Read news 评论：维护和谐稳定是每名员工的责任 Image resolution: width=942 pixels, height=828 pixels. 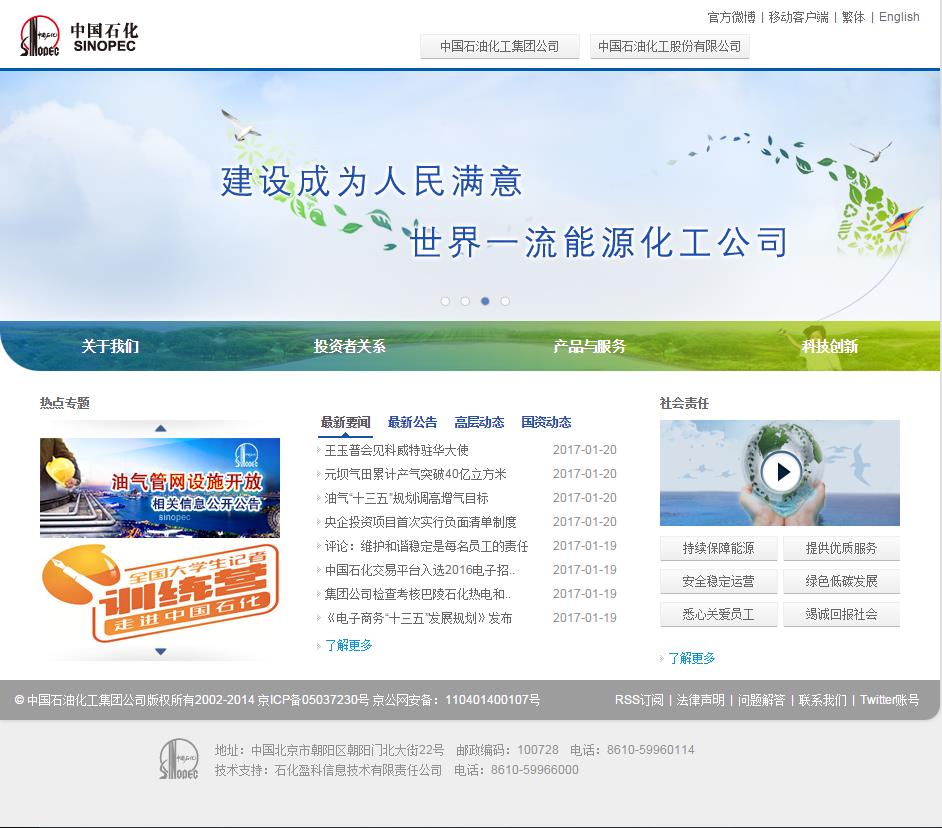pos(426,546)
